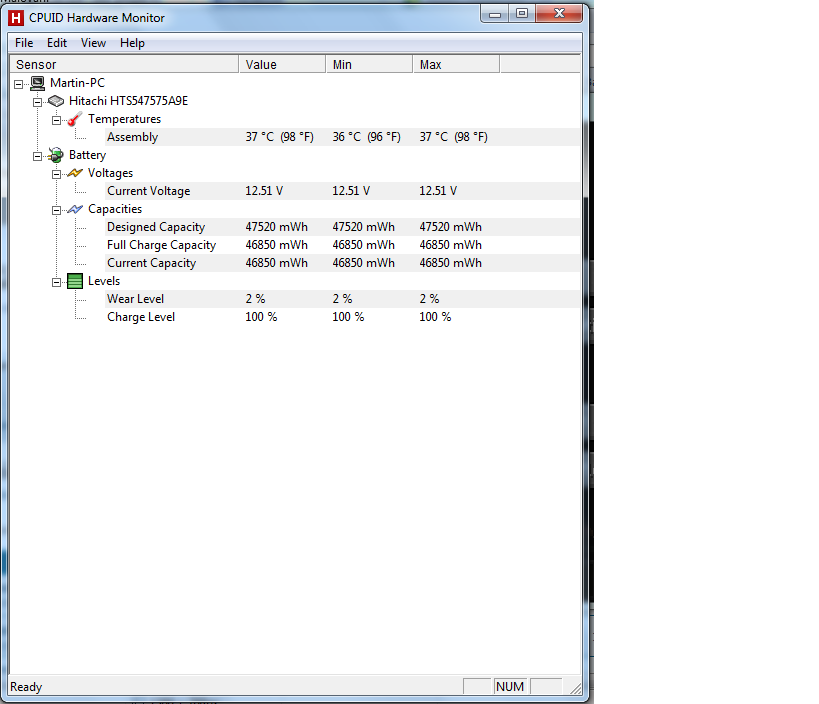Viewport: 819px width, 704px height.
Task: Click the window resize grip corner
Action: coord(576,688)
